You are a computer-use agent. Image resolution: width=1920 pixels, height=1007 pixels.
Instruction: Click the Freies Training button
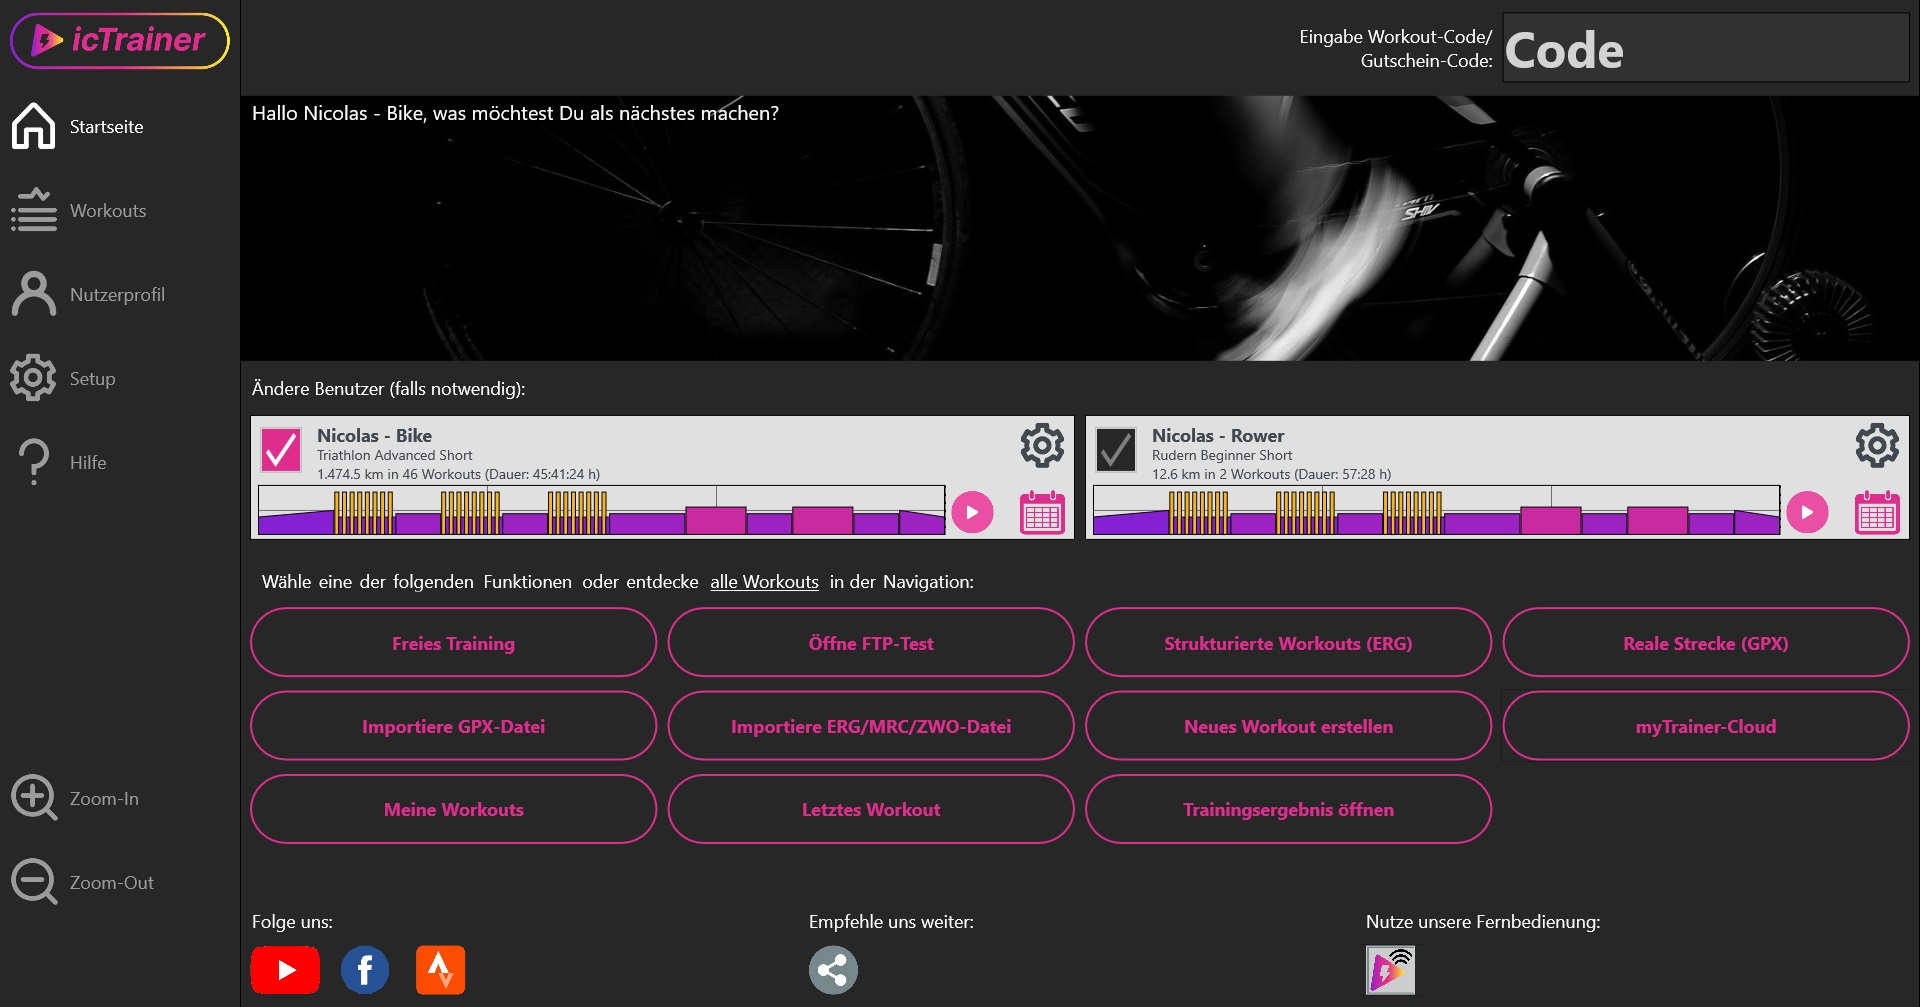click(453, 643)
